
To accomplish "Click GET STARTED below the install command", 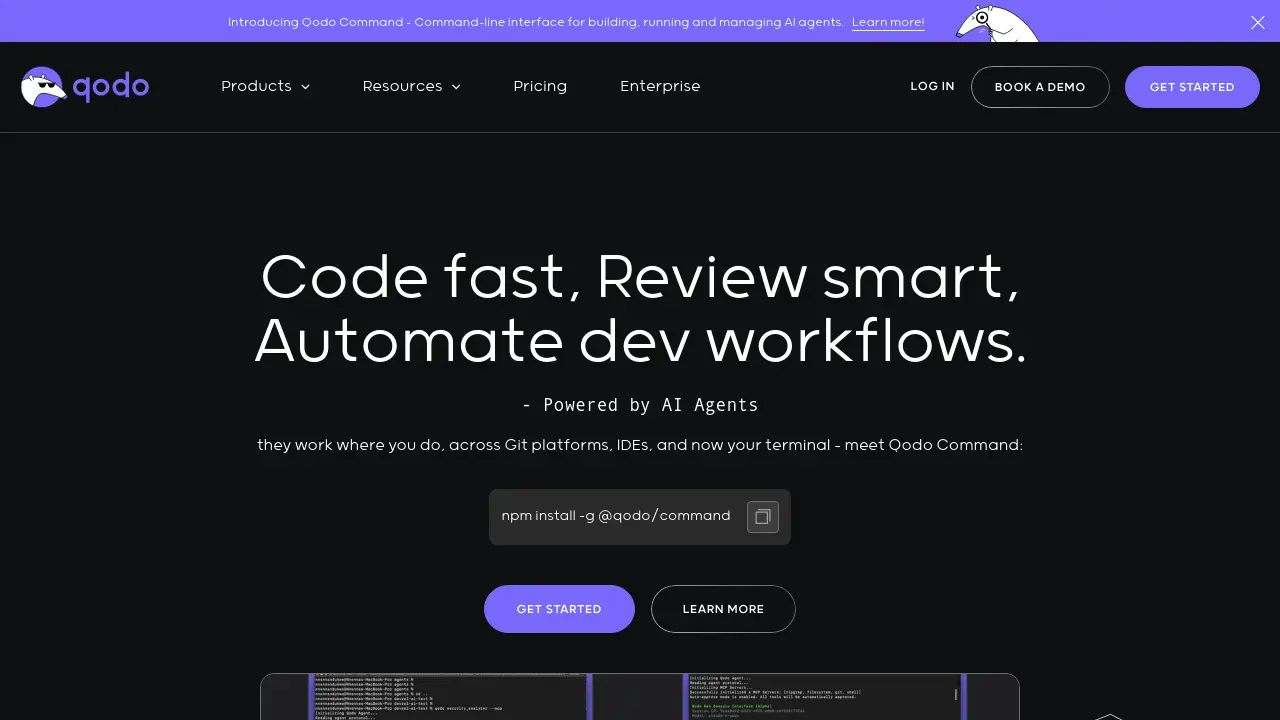I will click(559, 609).
